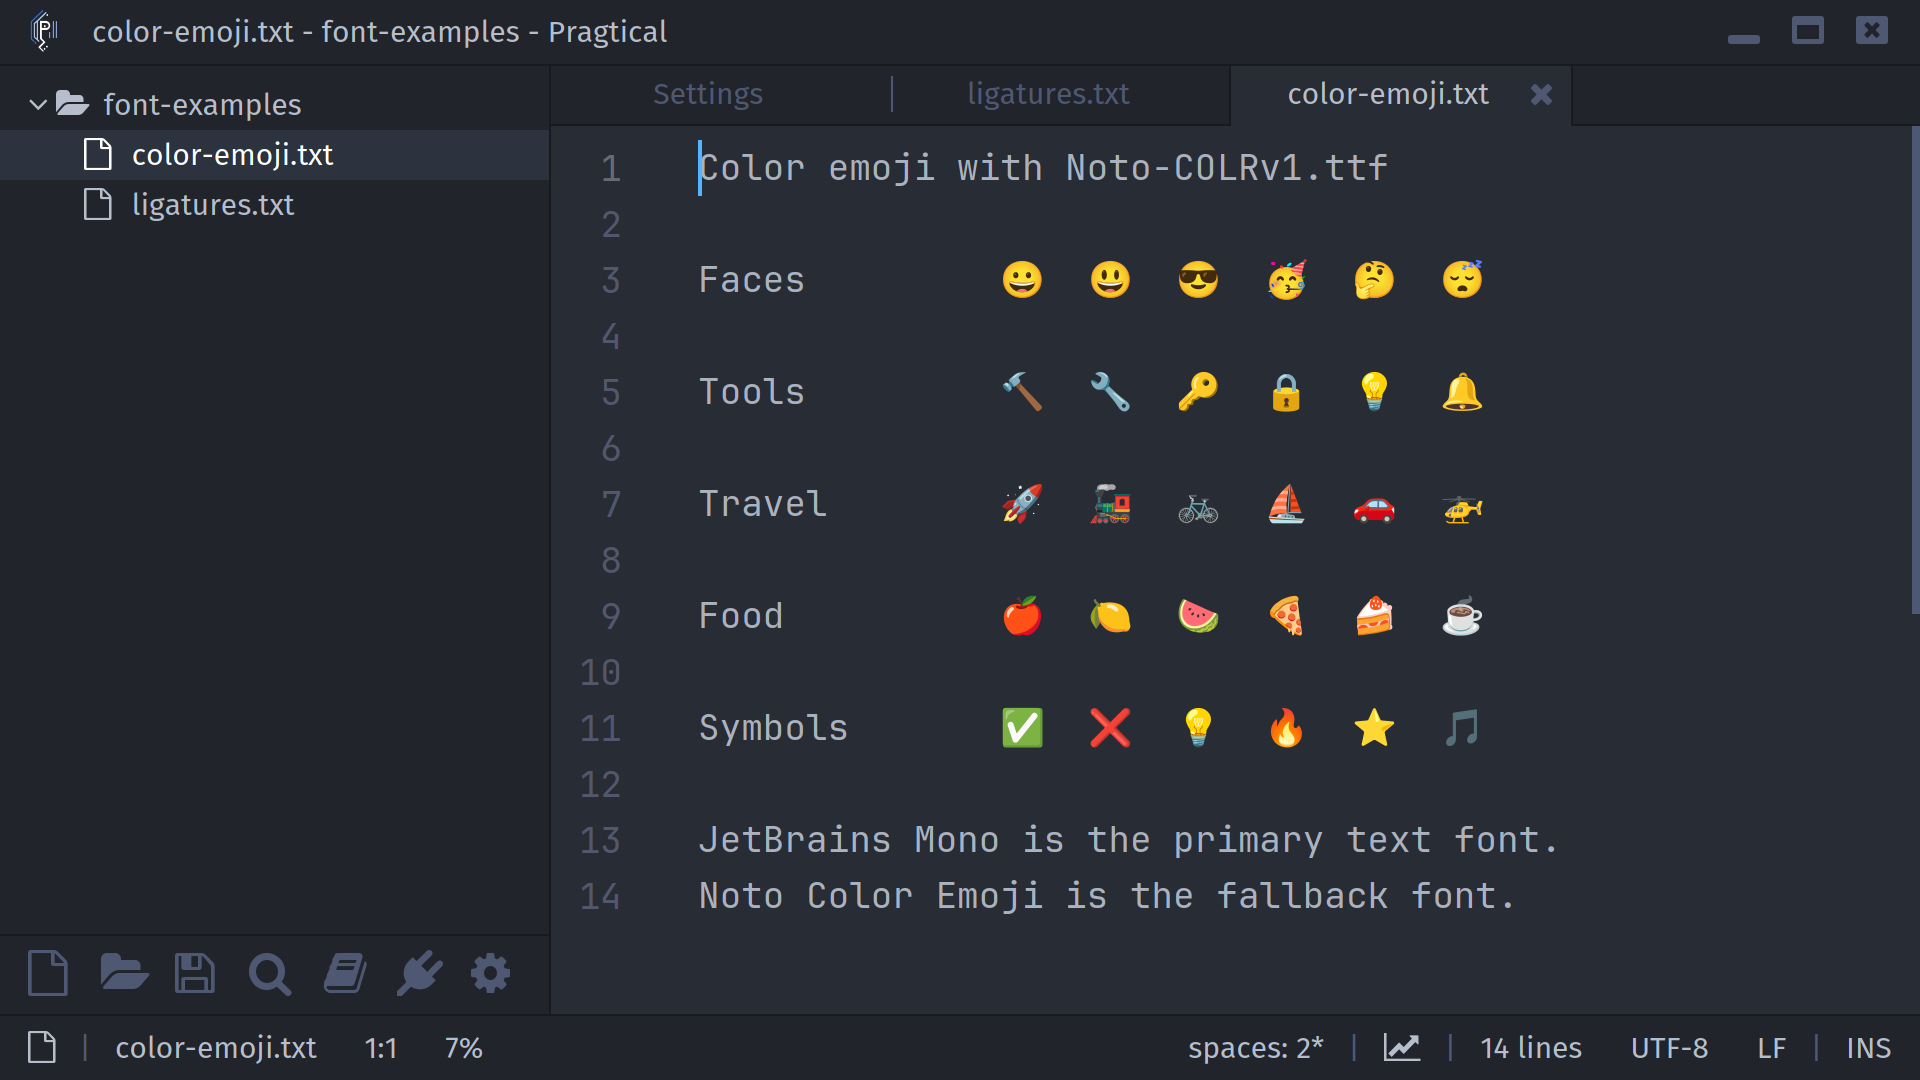Click the 1:1 cursor position indicator
The image size is (1920, 1080).
(381, 1047)
